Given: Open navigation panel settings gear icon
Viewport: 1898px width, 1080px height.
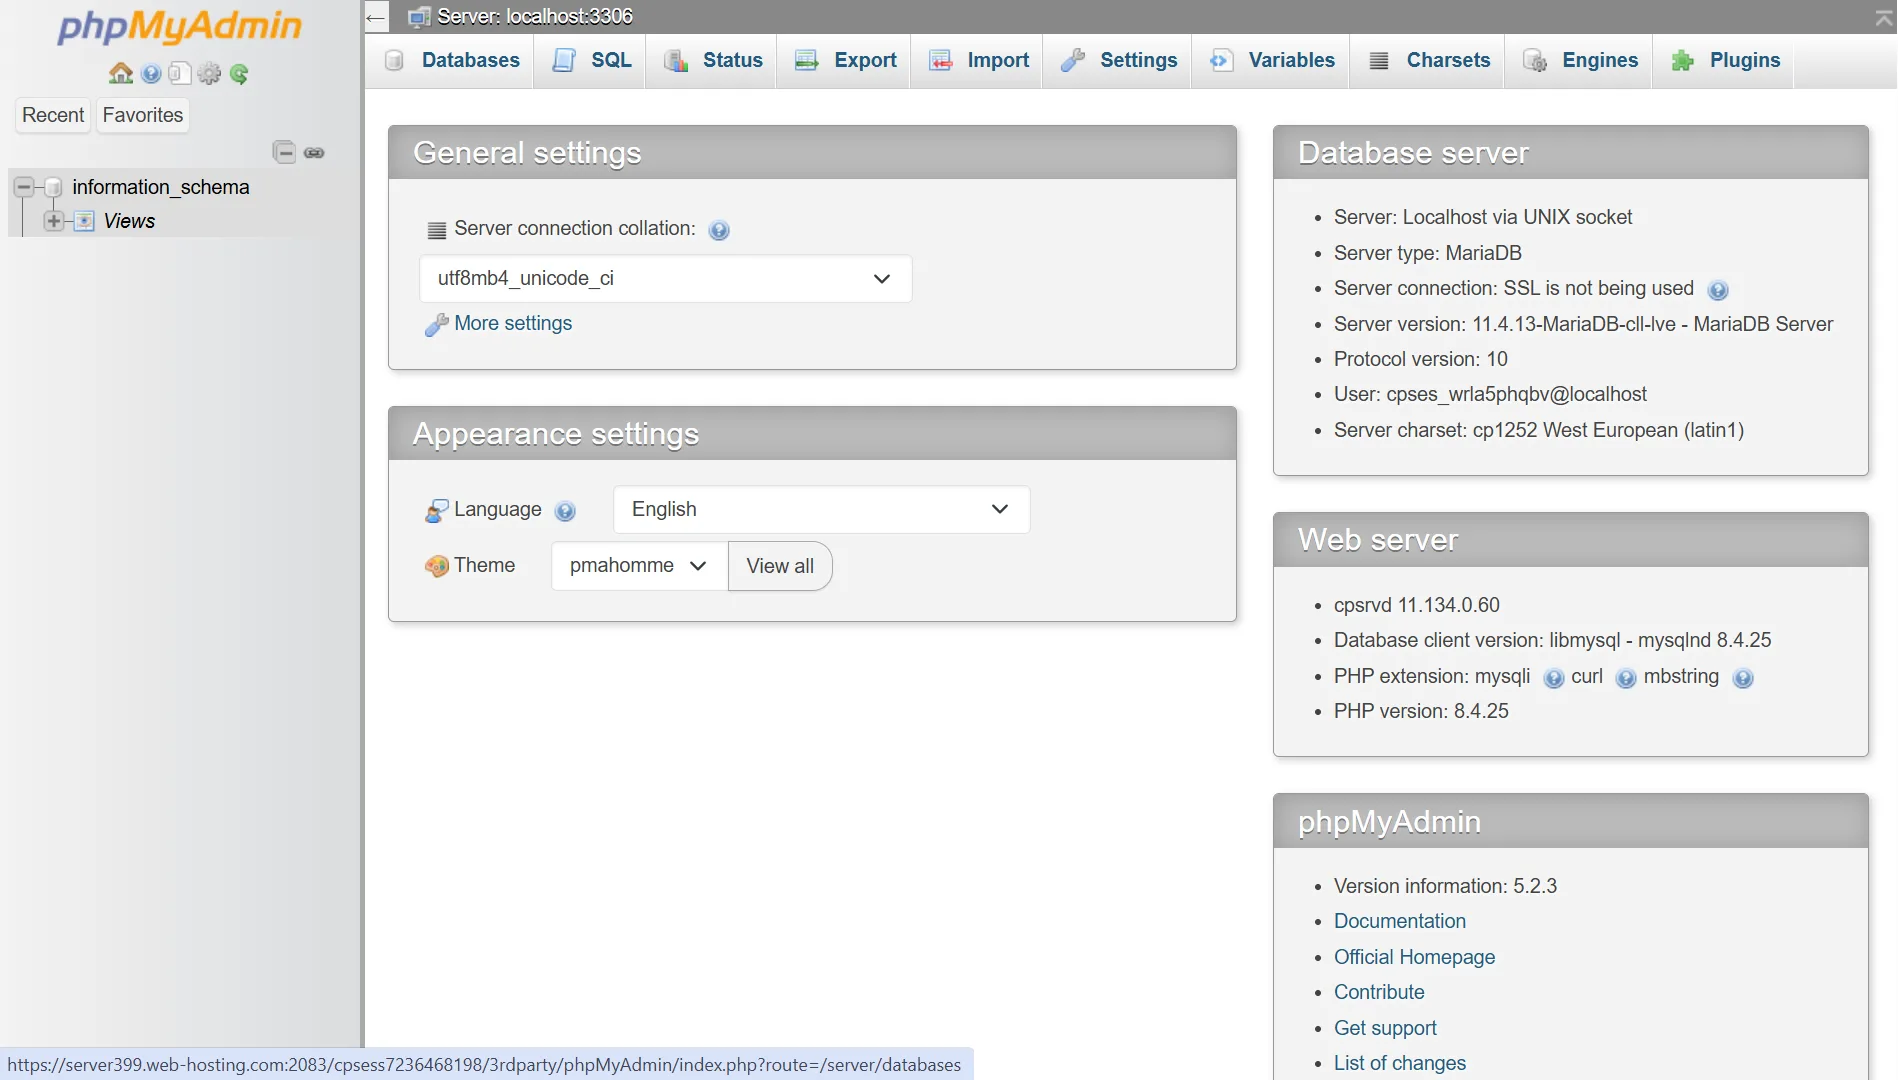Looking at the screenshot, I should [209, 73].
